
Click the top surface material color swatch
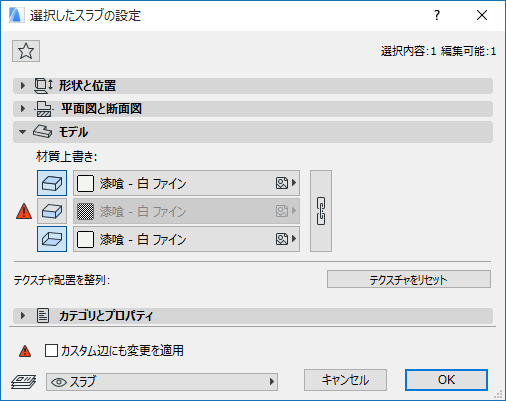coord(85,183)
